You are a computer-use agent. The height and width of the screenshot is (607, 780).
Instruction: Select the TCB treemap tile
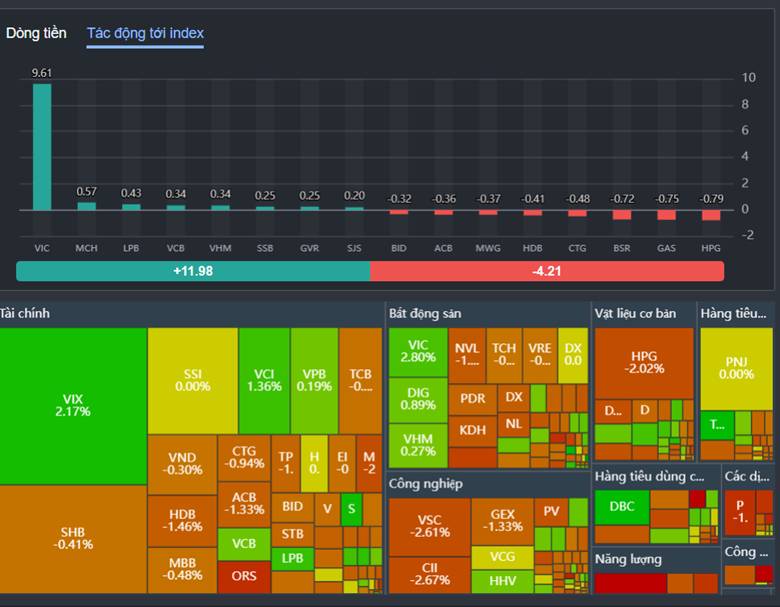(x=360, y=380)
